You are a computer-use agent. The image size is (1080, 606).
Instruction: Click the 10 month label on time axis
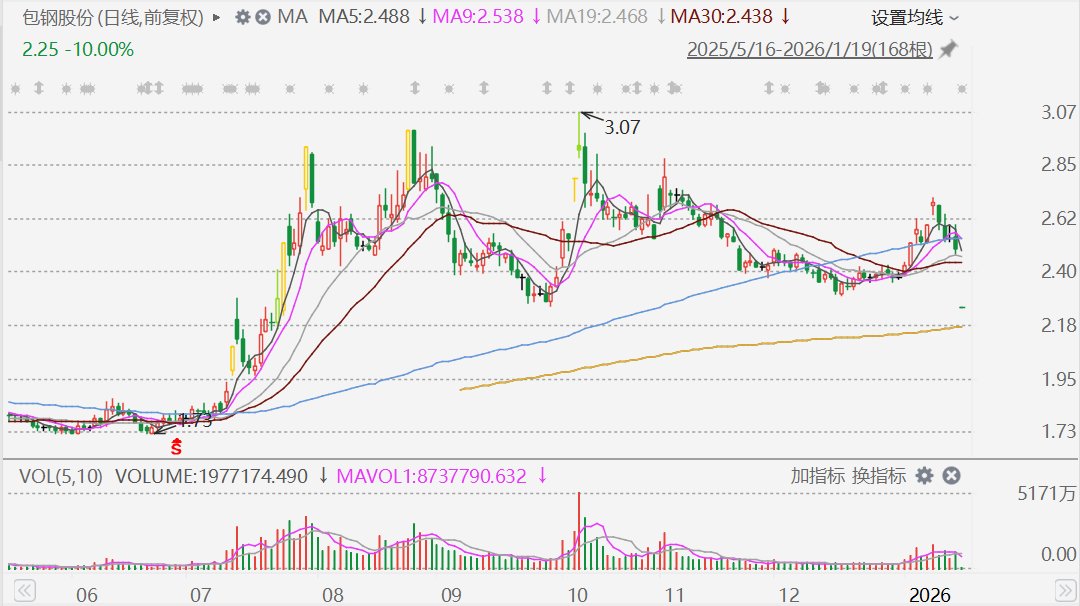pyautogui.click(x=577, y=594)
